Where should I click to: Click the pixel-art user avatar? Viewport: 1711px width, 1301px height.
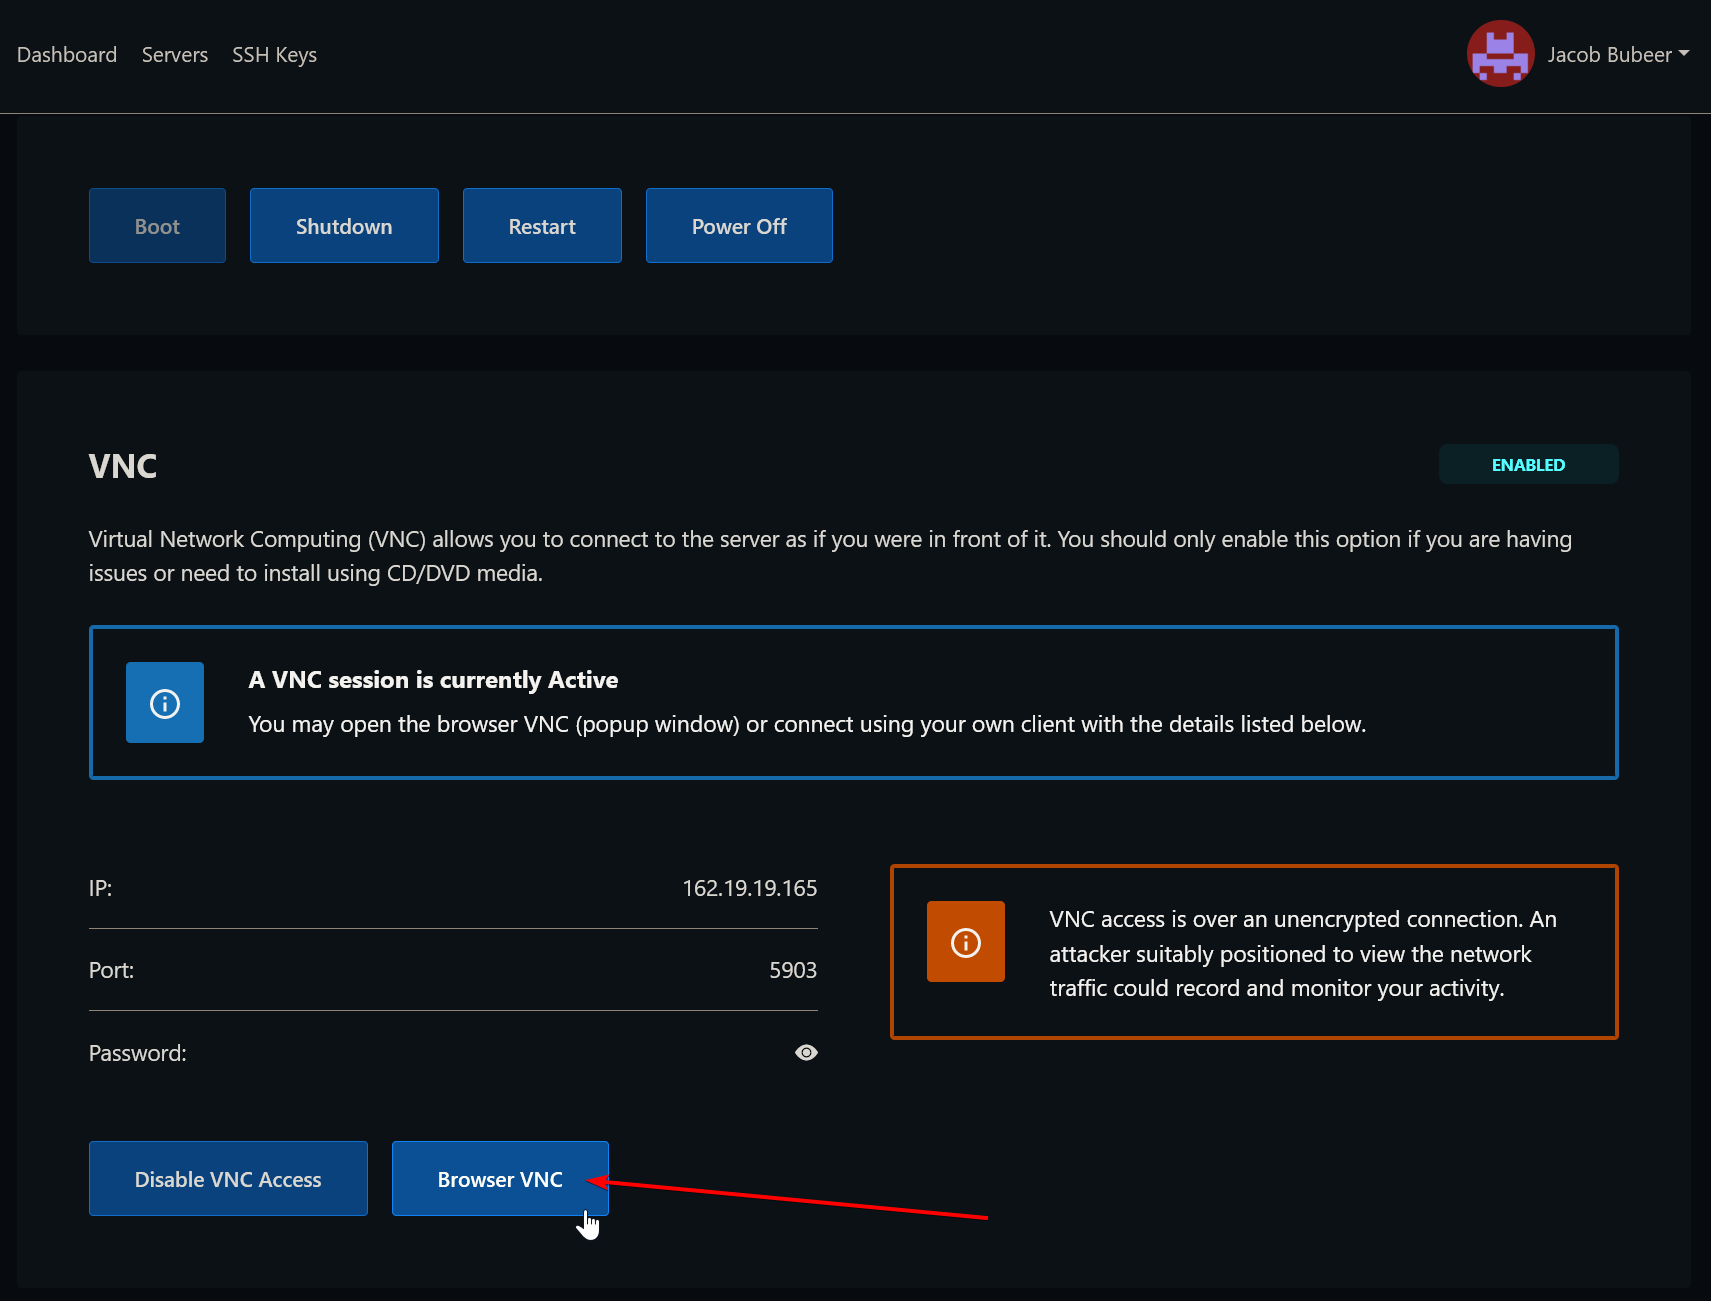1499,54
